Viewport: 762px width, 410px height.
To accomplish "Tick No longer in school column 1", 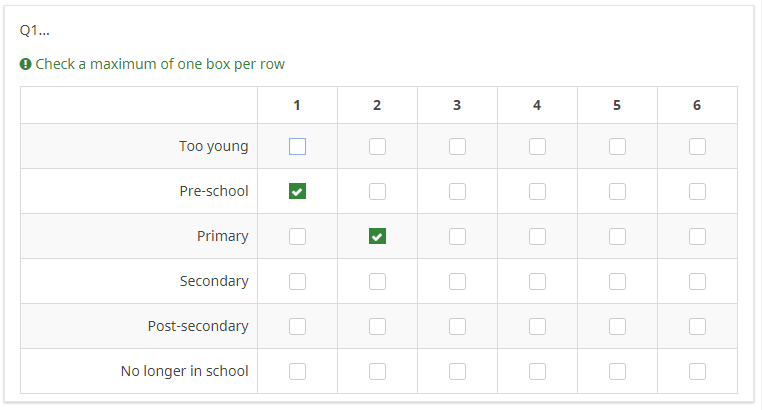I will (x=297, y=372).
